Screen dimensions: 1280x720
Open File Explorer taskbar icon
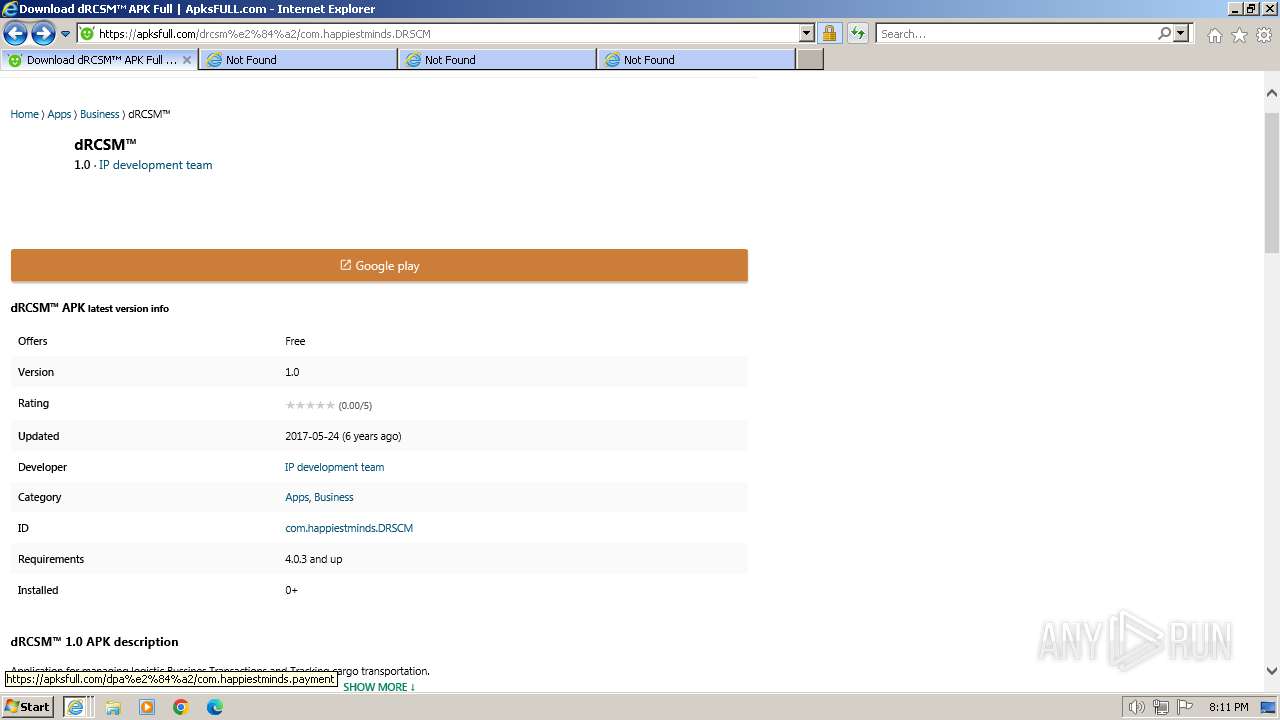pyautogui.click(x=113, y=707)
